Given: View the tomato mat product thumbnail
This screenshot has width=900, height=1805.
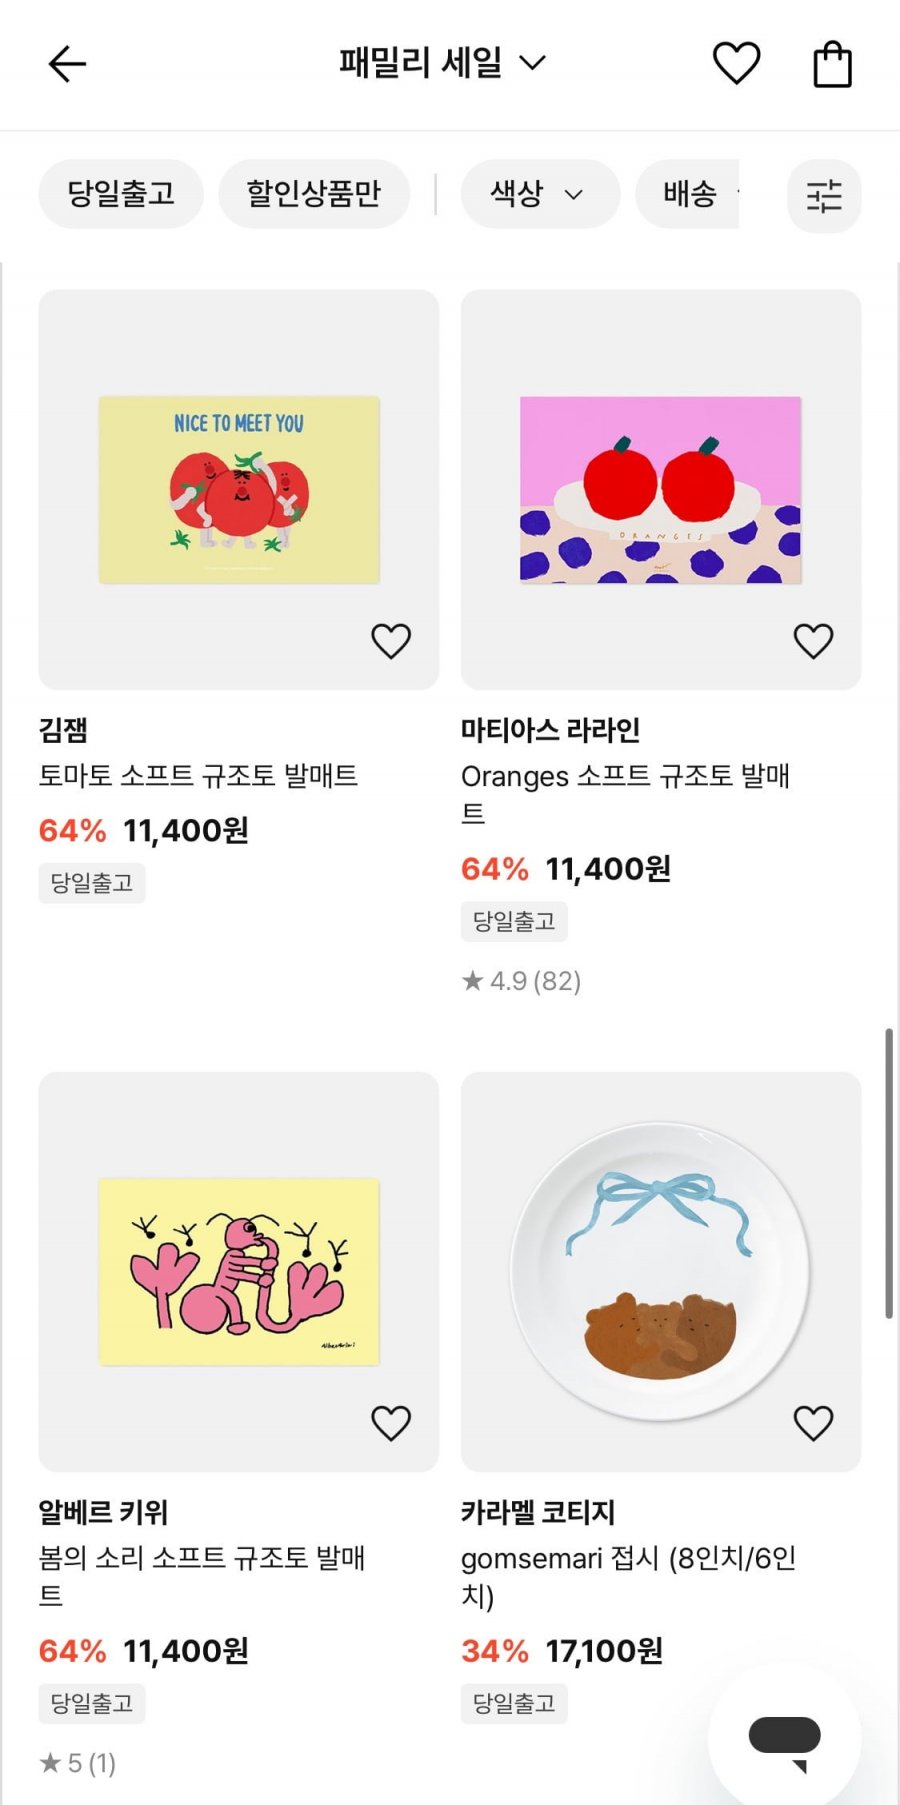Looking at the screenshot, I should [x=239, y=489].
